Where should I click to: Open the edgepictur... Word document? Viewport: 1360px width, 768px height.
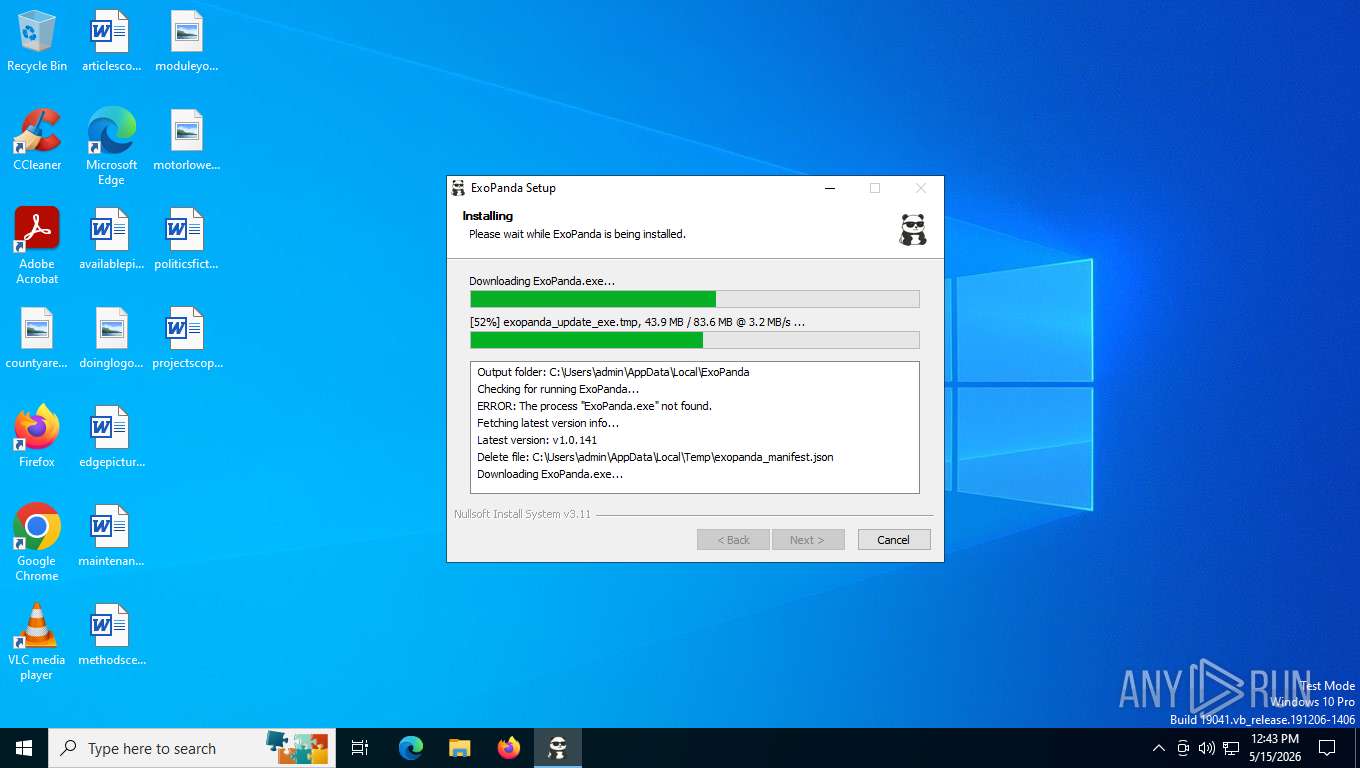pos(111,437)
